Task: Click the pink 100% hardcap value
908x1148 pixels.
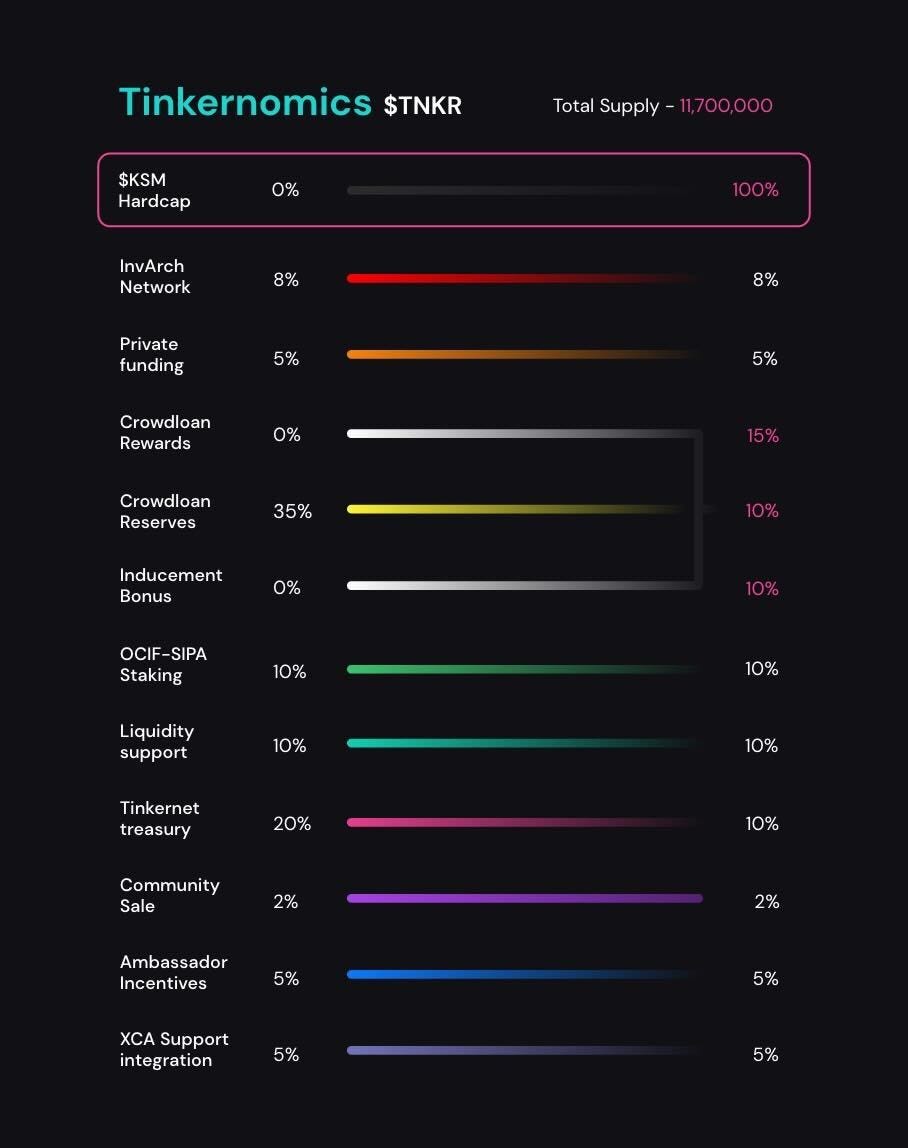Action: tap(755, 190)
